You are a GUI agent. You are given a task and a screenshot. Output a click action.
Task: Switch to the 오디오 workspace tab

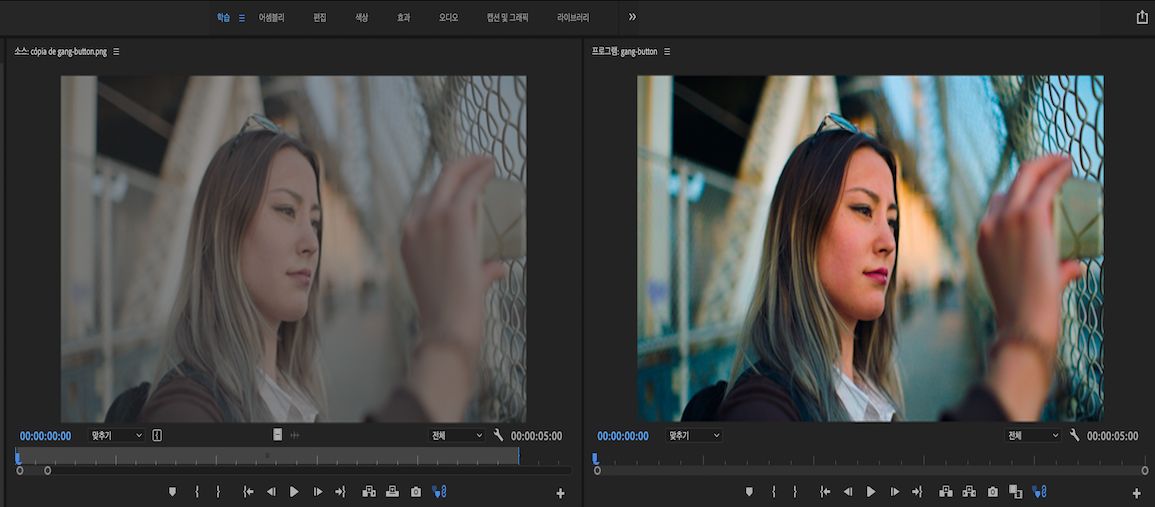point(448,18)
